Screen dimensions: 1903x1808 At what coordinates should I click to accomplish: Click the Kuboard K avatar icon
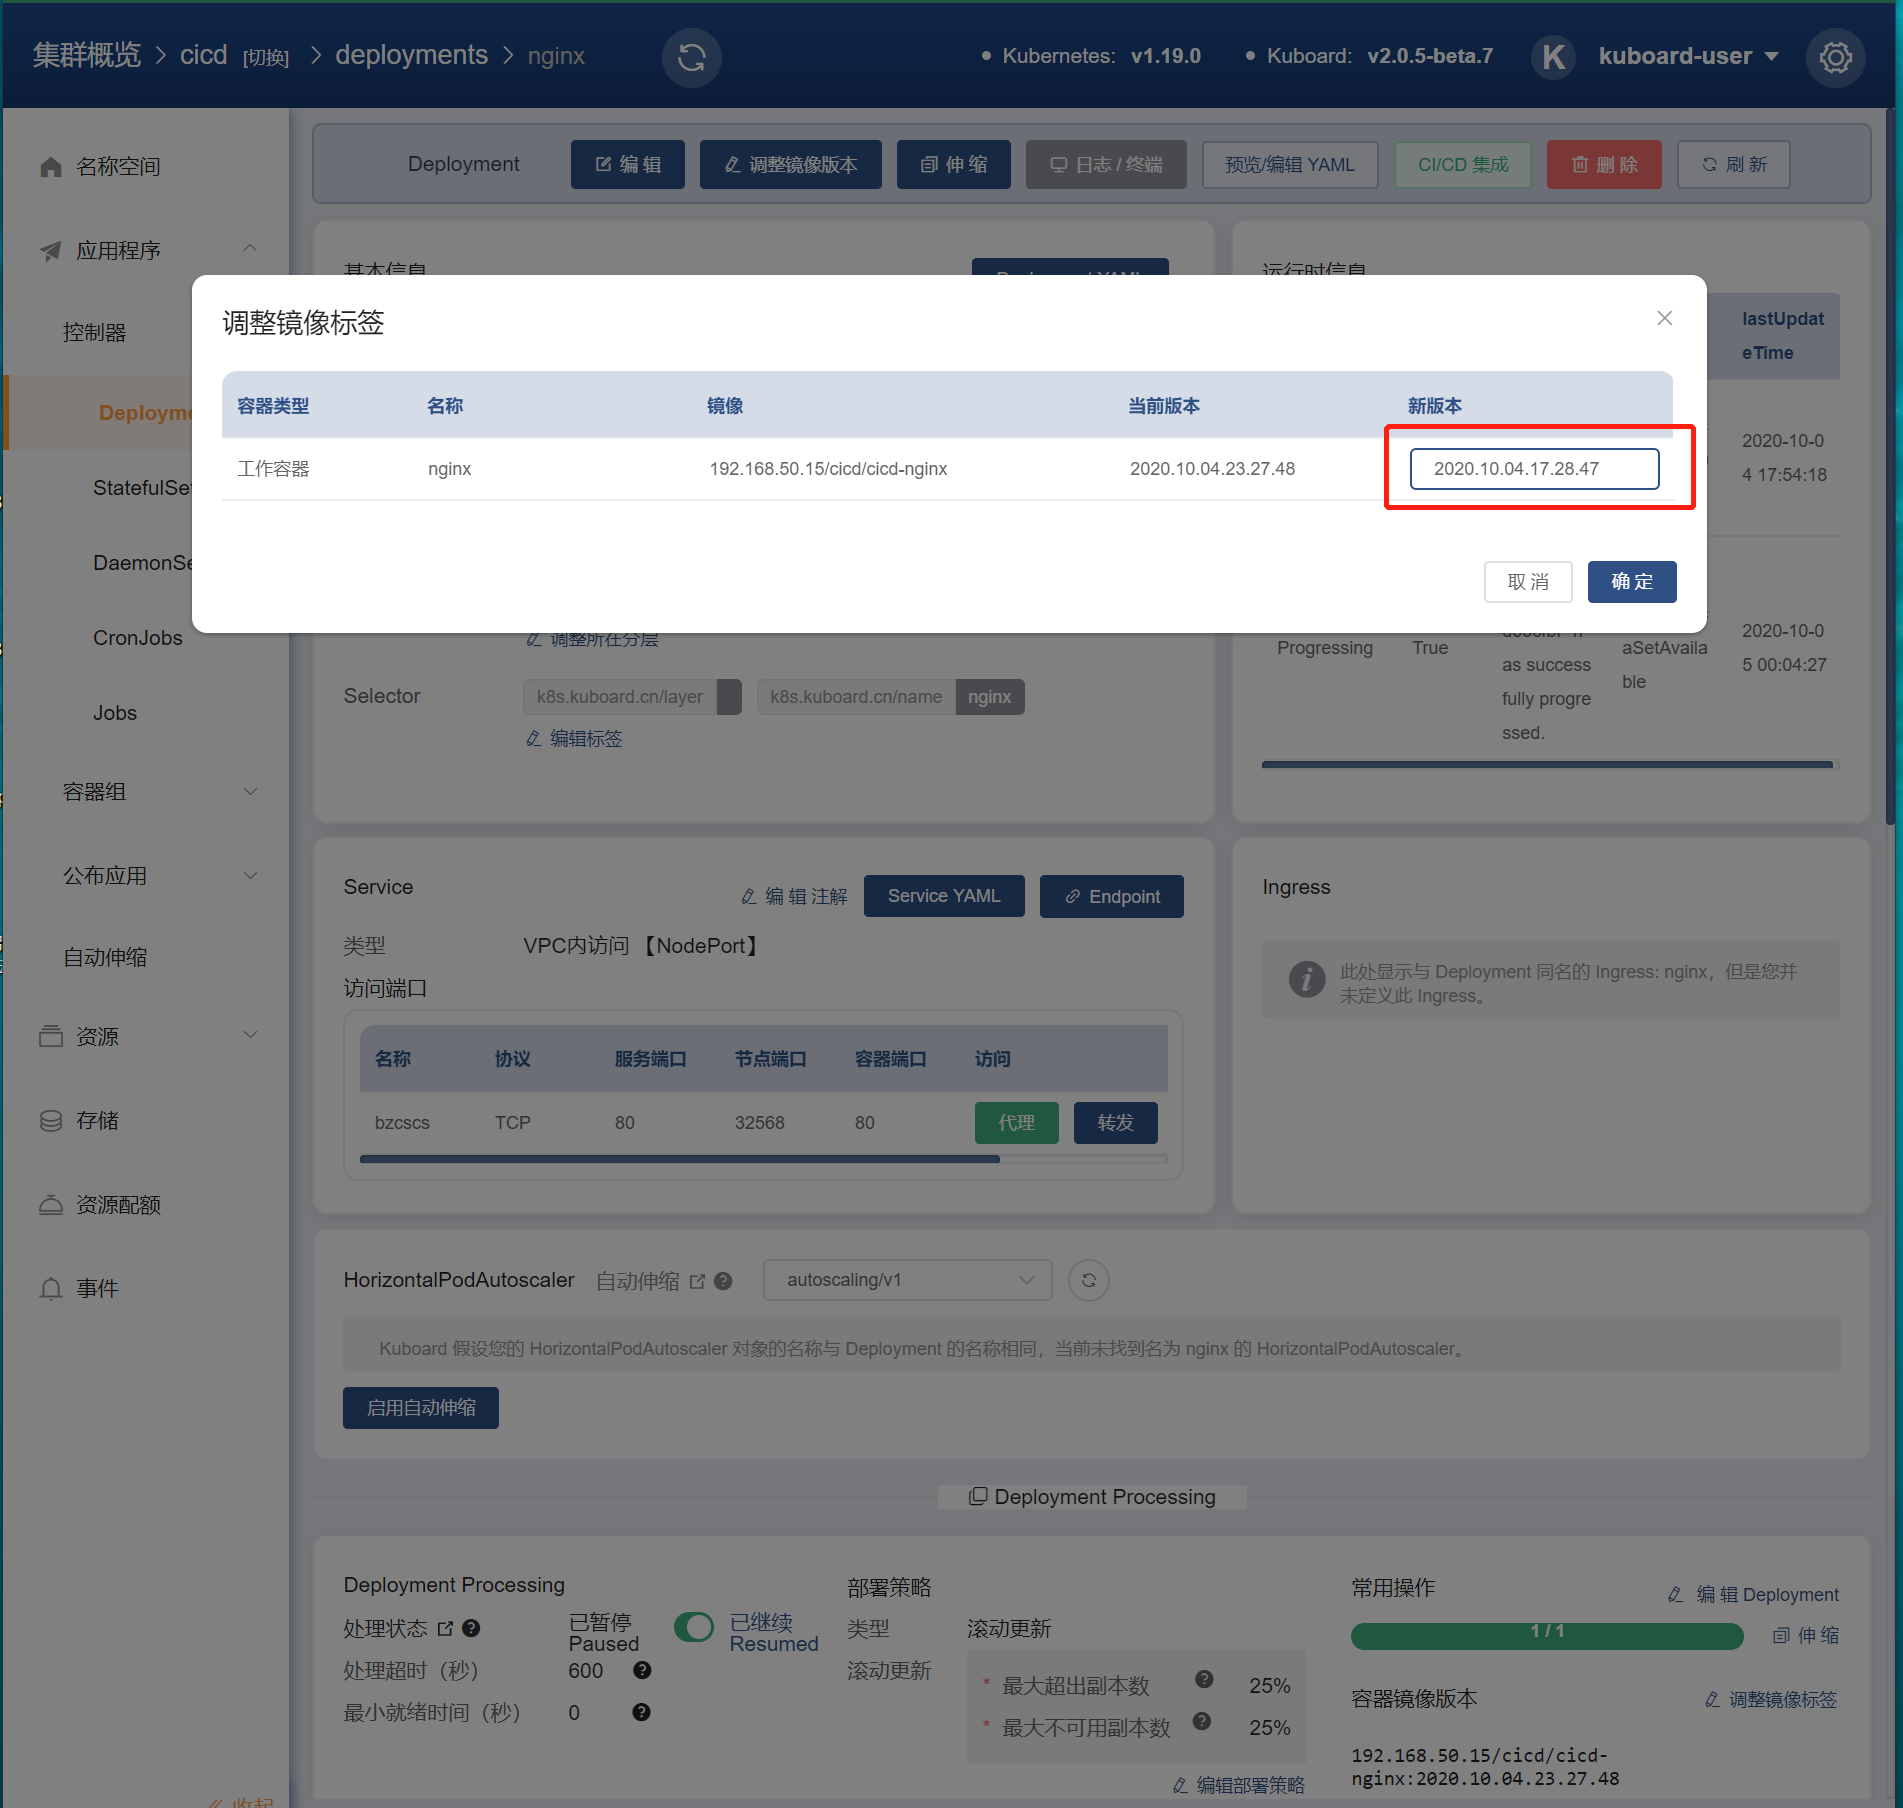tap(1554, 57)
